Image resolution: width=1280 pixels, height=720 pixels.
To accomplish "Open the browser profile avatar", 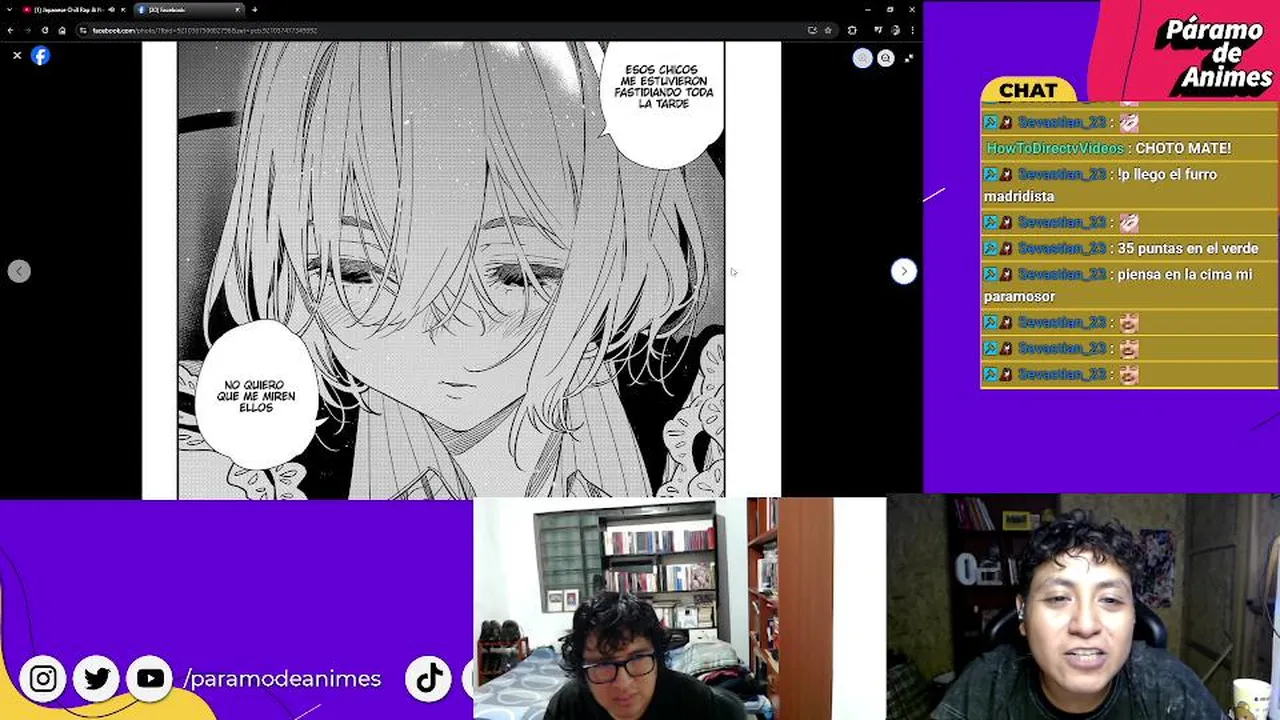I will [894, 30].
